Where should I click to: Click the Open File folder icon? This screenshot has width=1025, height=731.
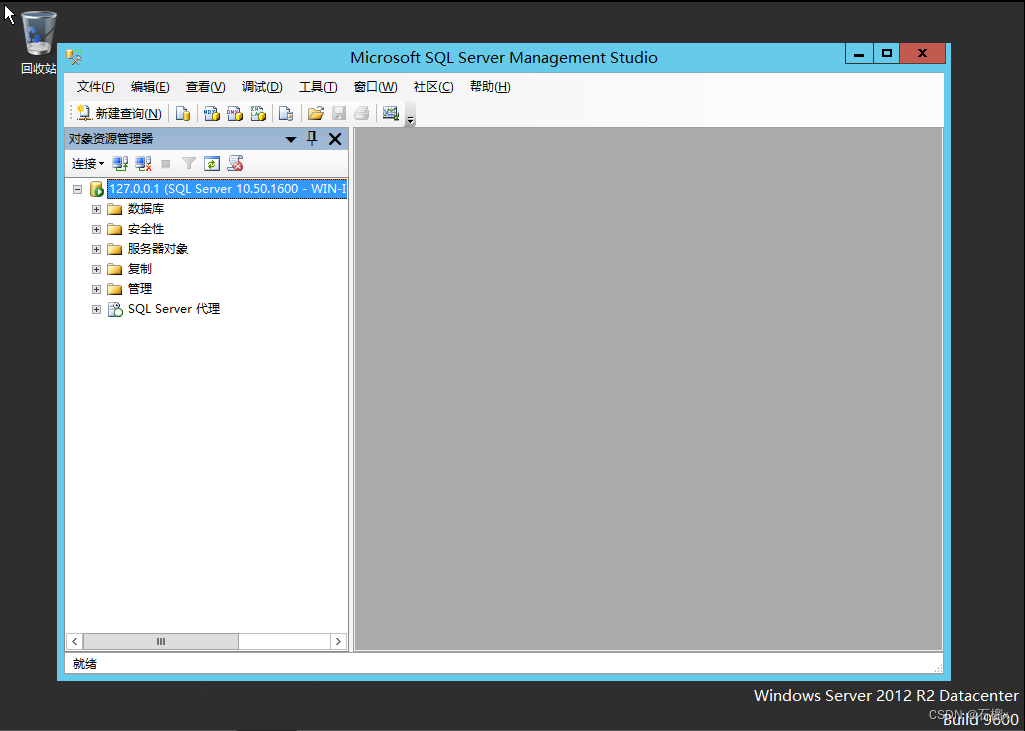[316, 113]
